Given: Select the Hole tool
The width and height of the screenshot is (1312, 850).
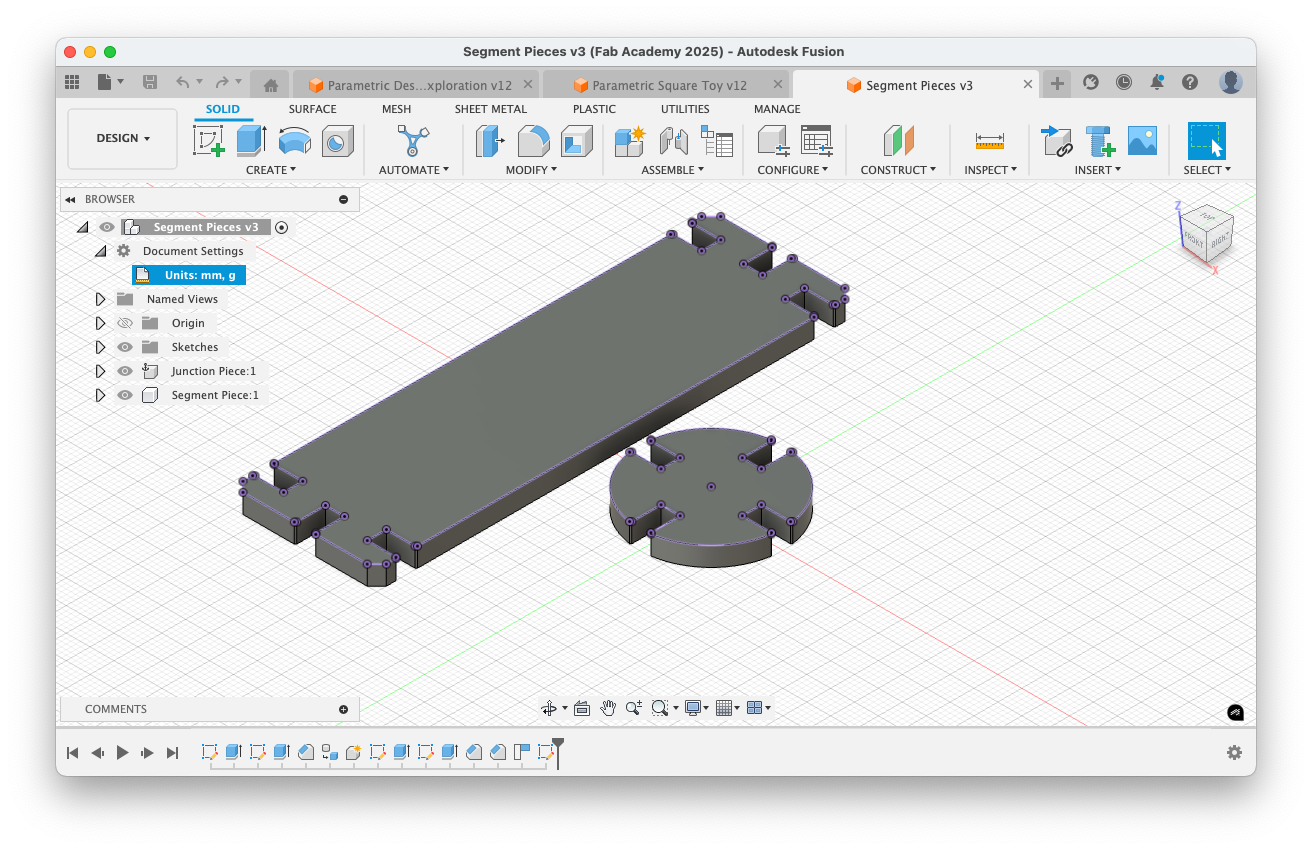Looking at the screenshot, I should click(x=338, y=141).
